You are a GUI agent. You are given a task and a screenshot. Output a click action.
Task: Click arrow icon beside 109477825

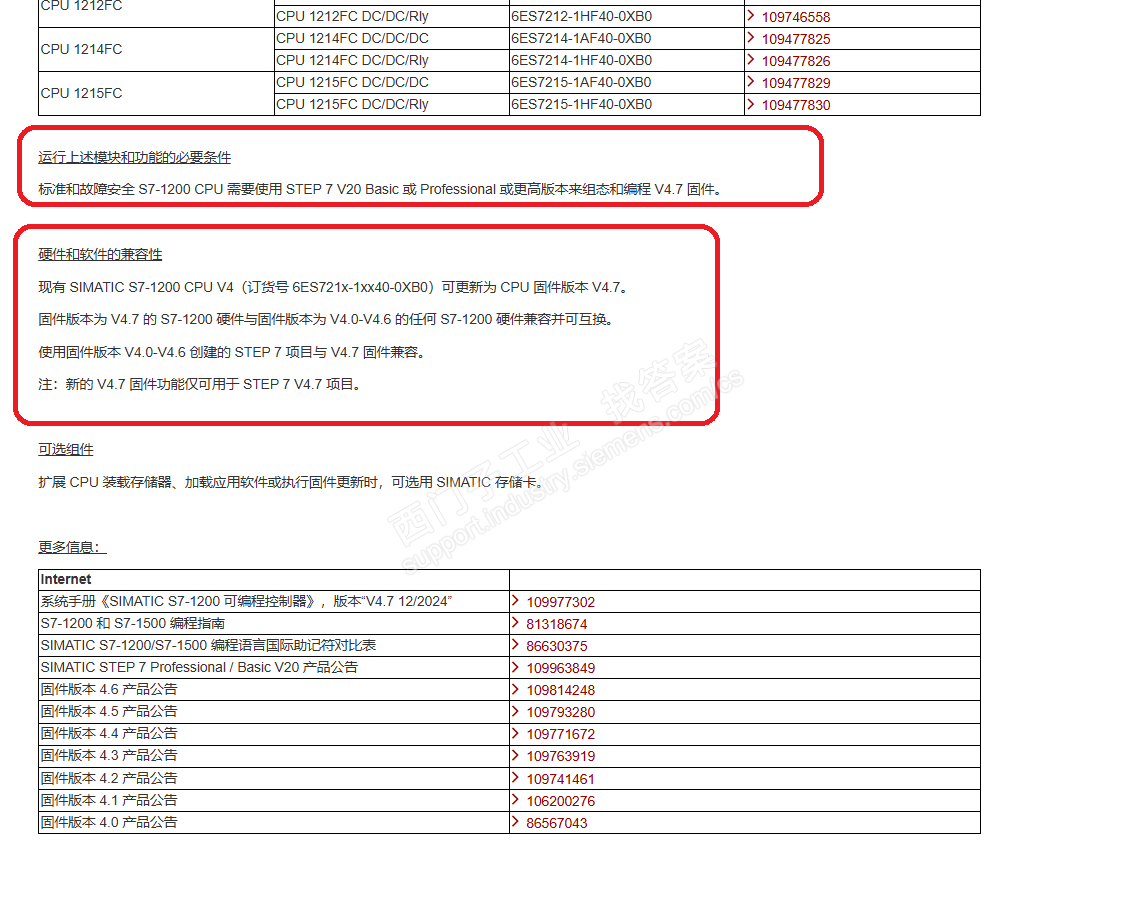(x=750, y=38)
